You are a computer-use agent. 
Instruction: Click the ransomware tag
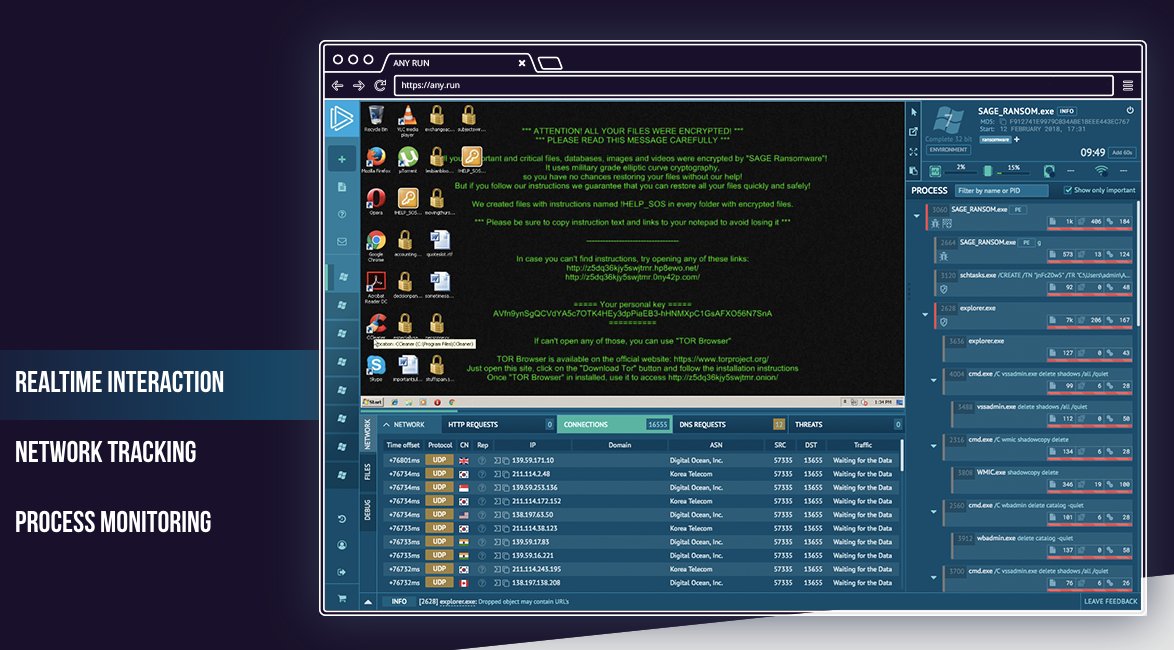click(996, 139)
